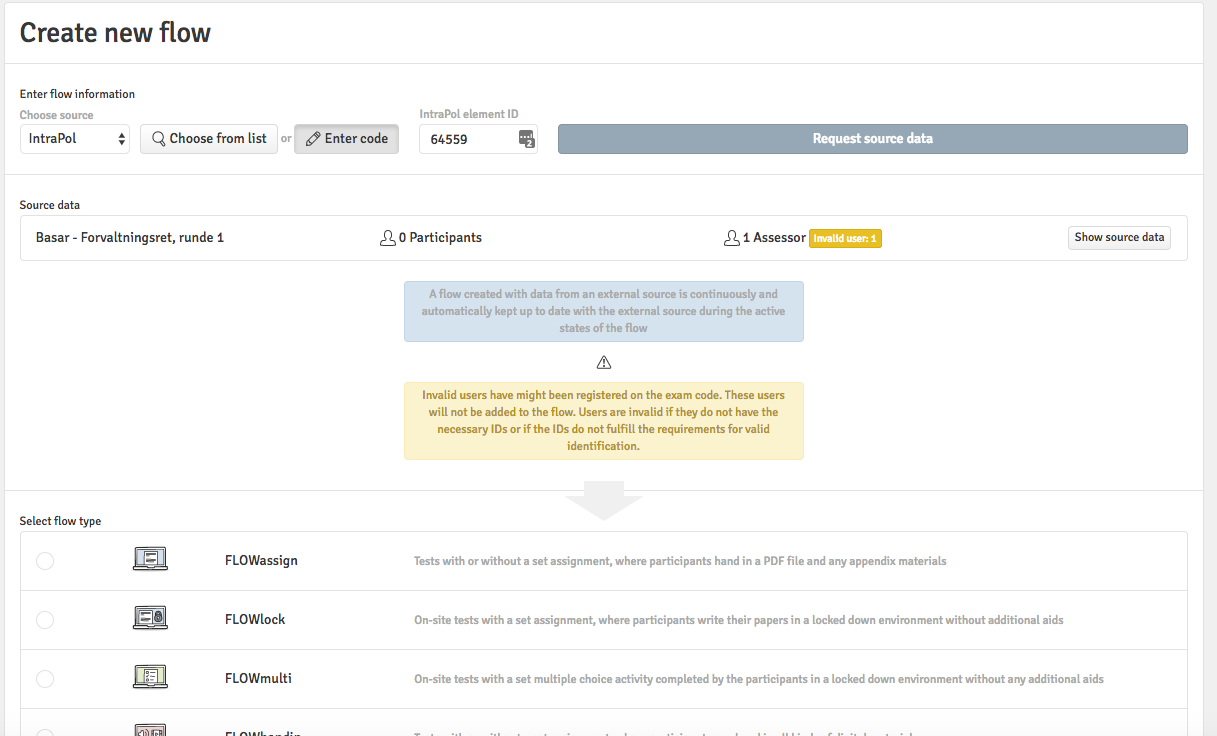
Task: Click the password manager icon in ID field
Action: [526, 139]
